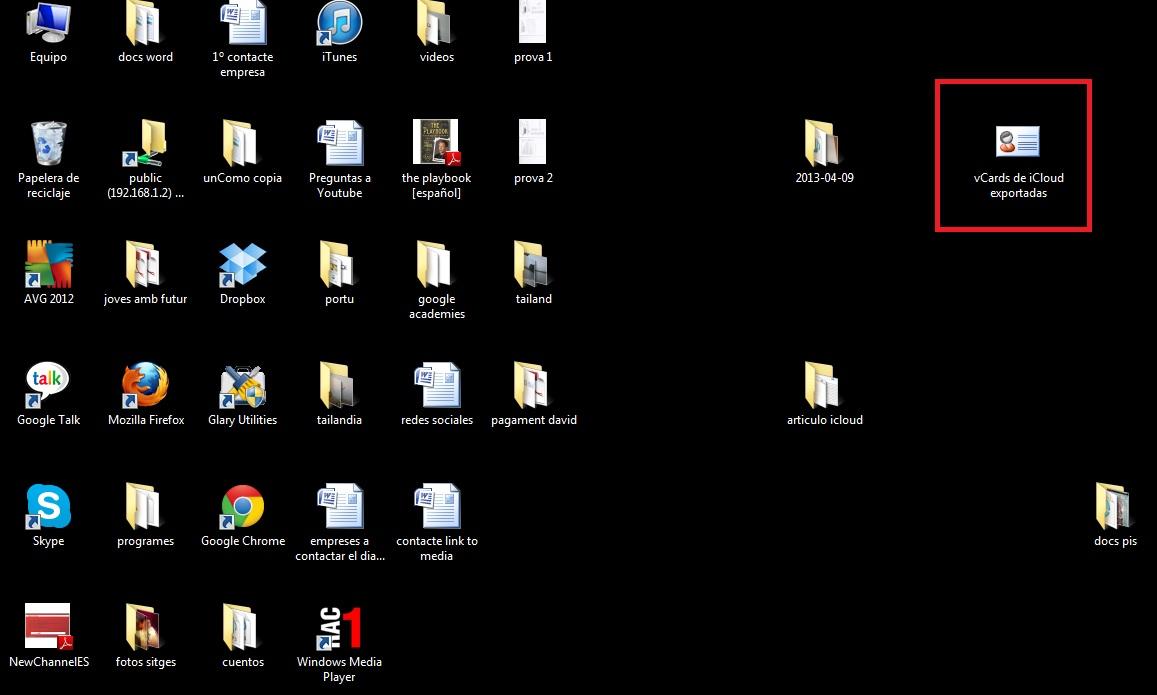Image resolution: width=1157 pixels, height=695 pixels.
Task: Select the AVG 2012 antivirus icon
Action: (48, 266)
